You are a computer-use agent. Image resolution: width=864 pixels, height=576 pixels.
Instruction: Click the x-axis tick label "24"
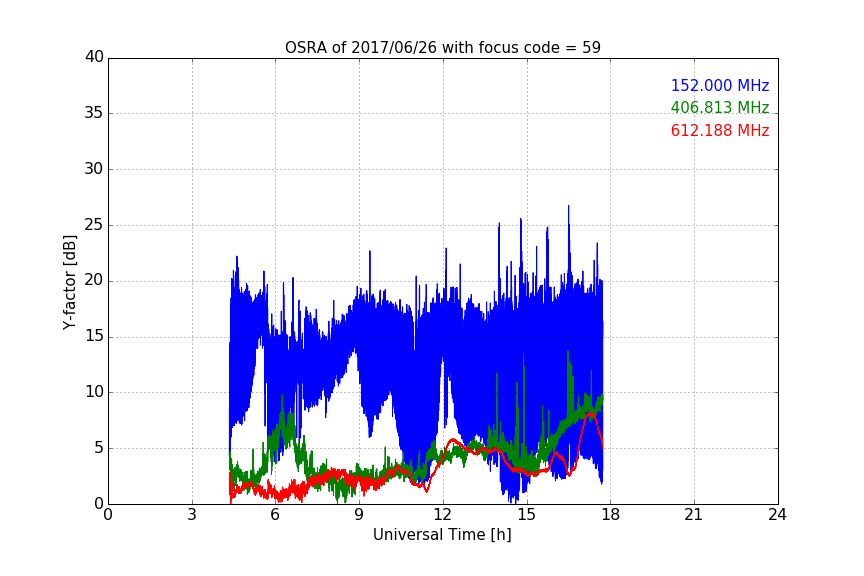coord(777,515)
